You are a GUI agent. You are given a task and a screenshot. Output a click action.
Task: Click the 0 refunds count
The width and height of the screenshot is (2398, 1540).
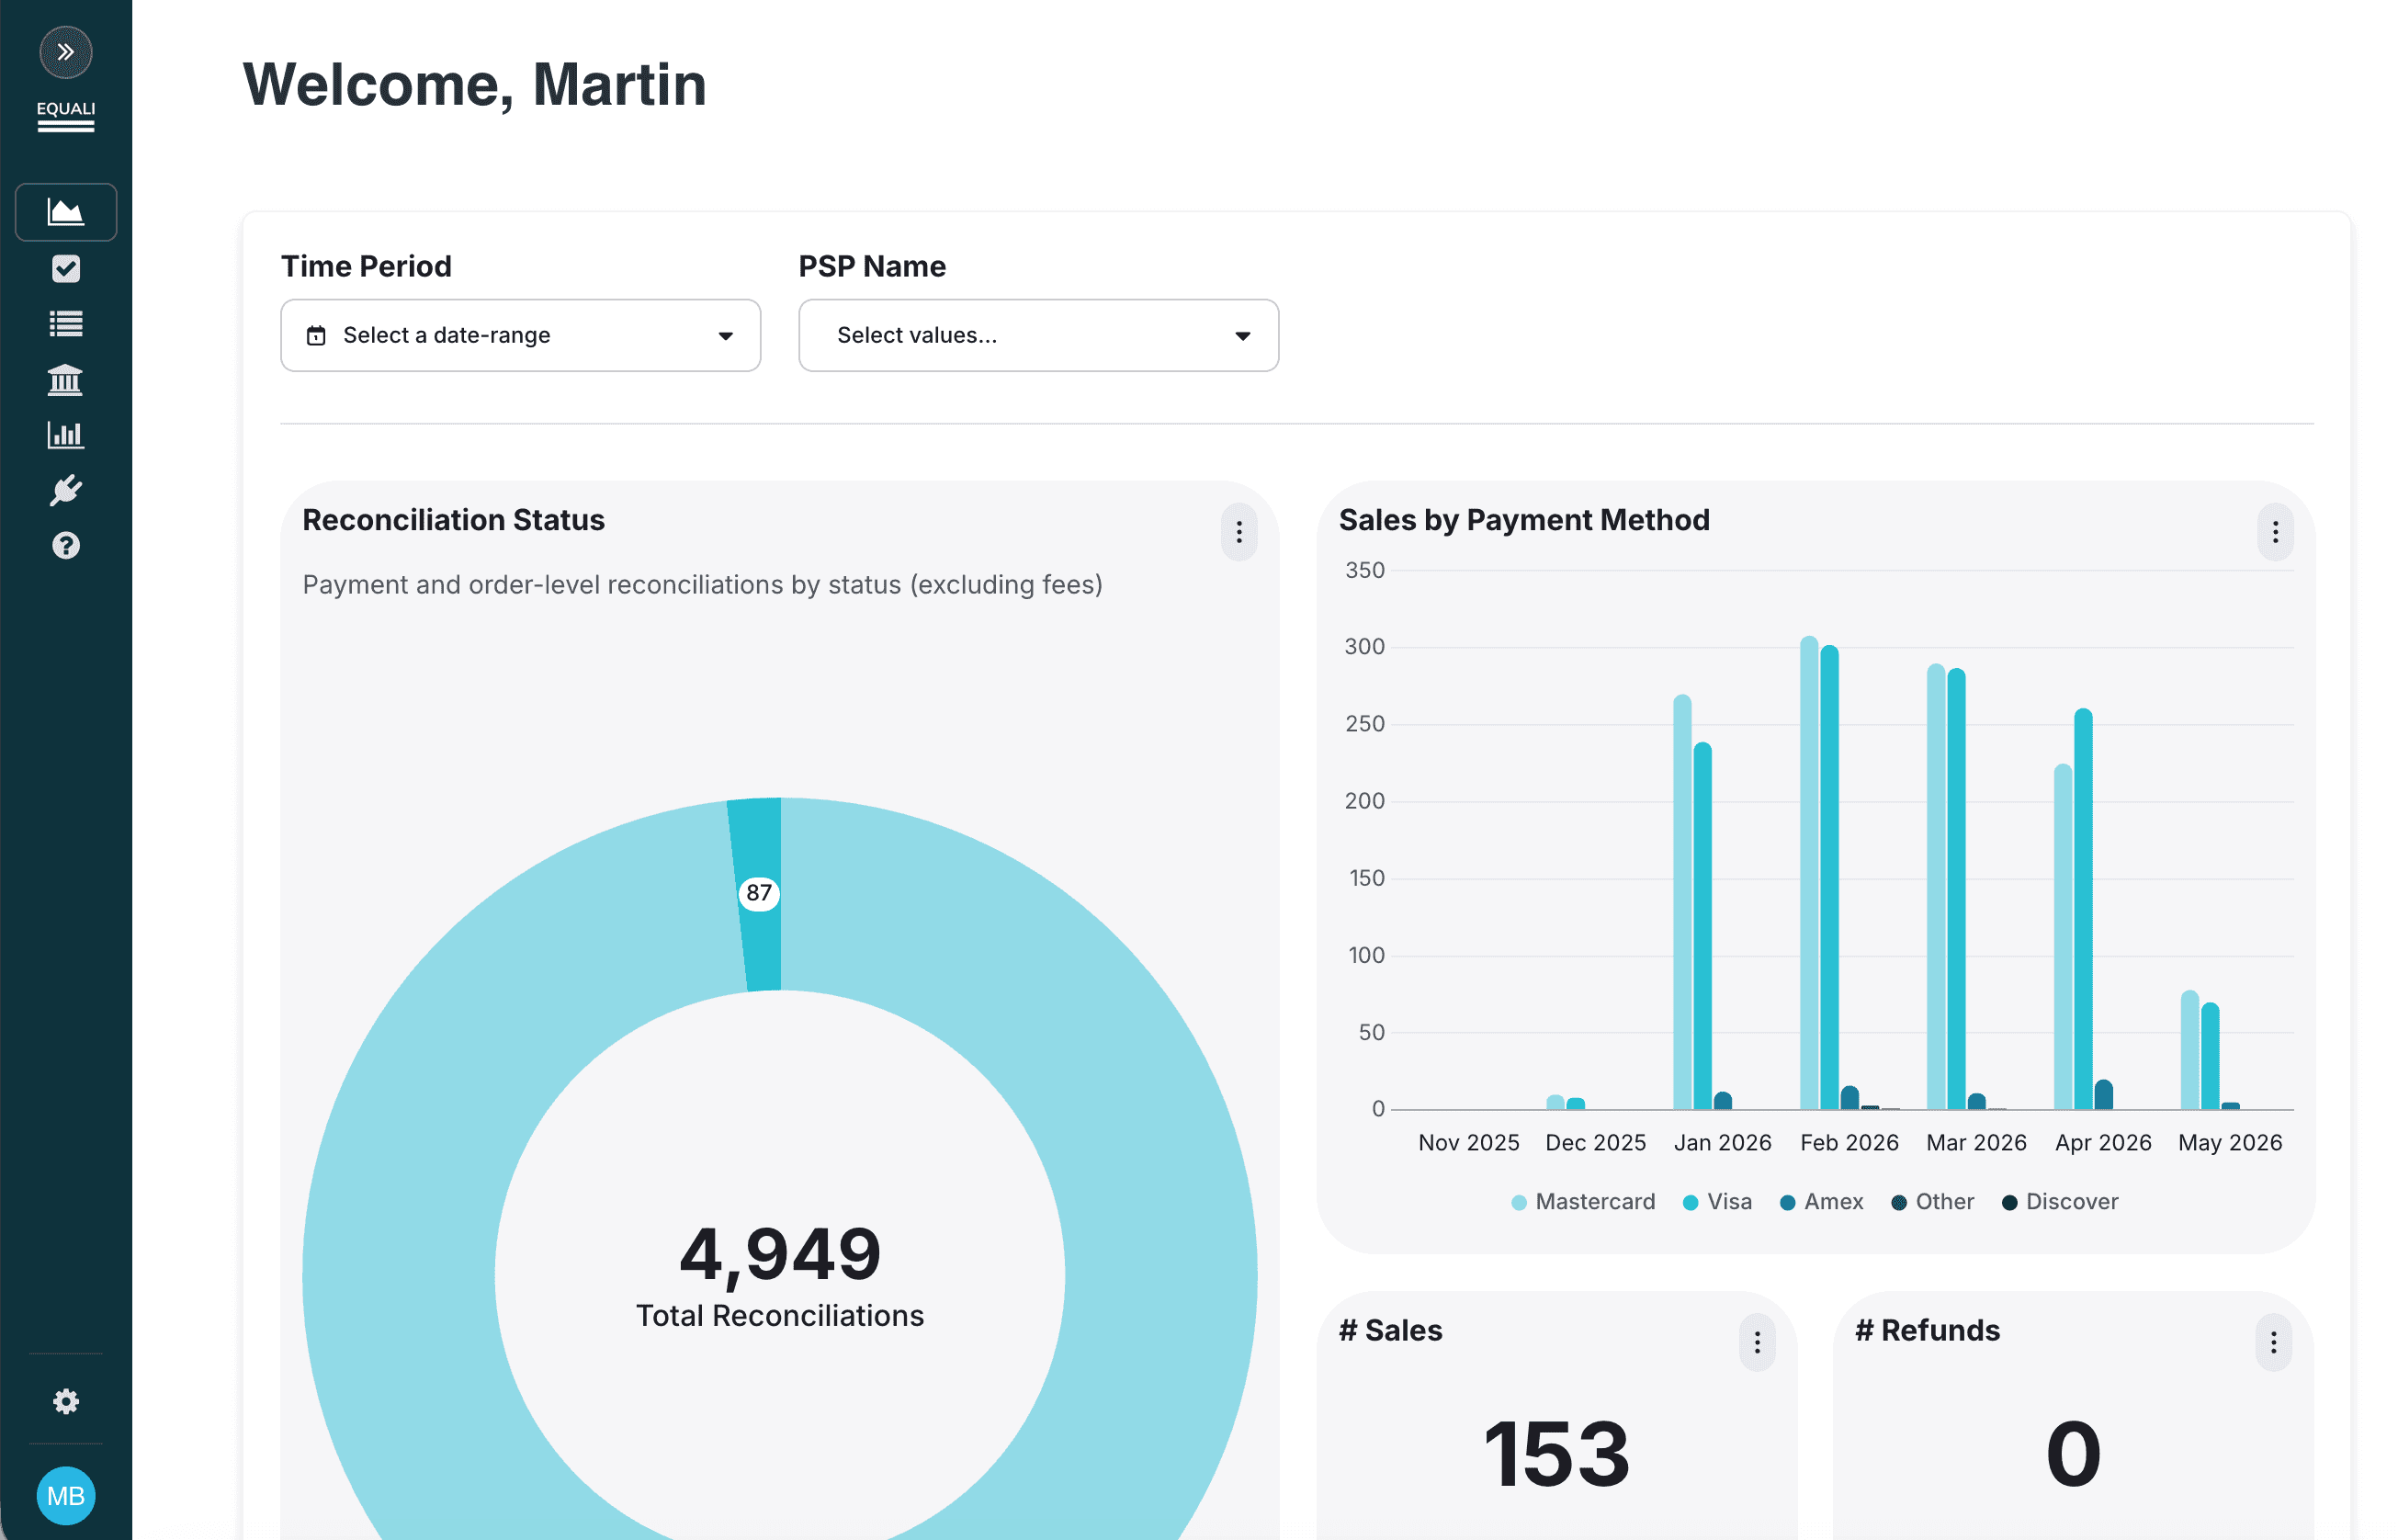coord(2073,1454)
